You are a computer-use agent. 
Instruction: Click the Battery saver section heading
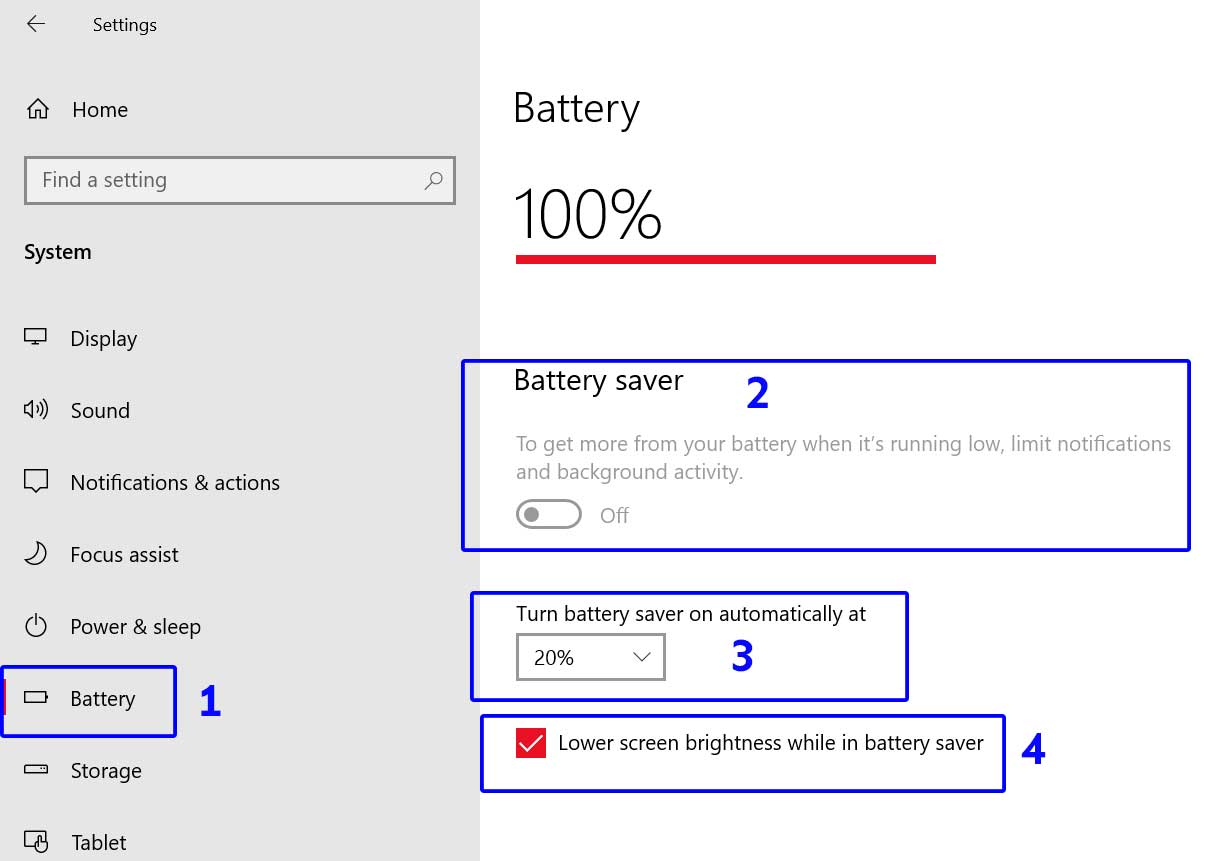[x=598, y=380]
